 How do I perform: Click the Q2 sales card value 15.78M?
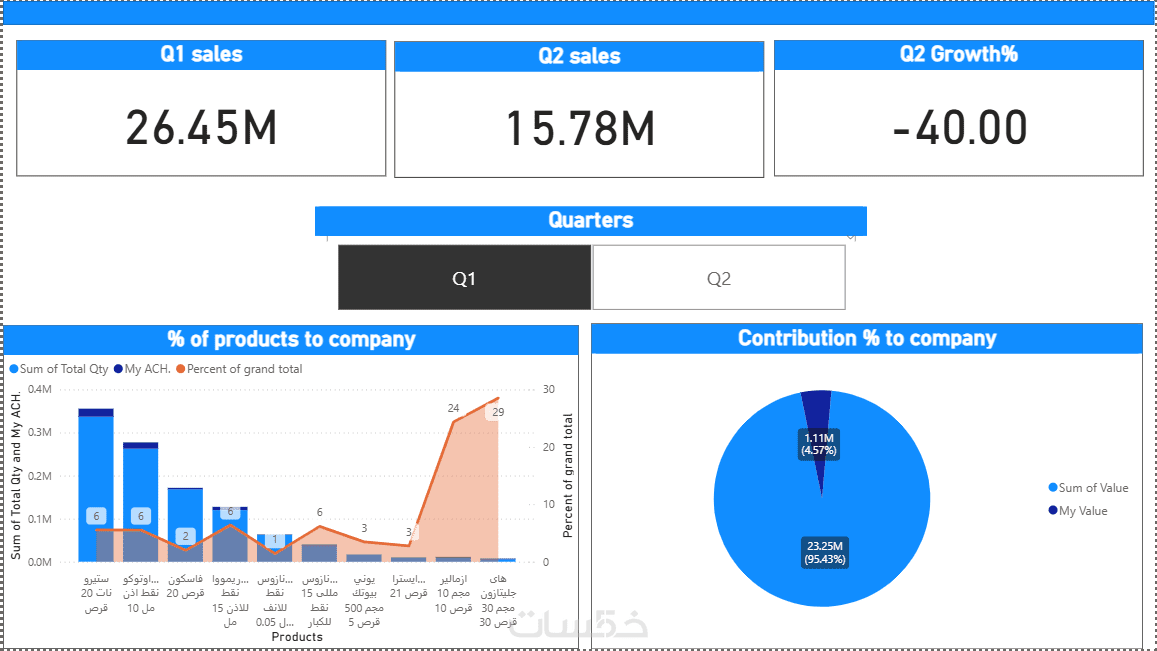pos(580,128)
